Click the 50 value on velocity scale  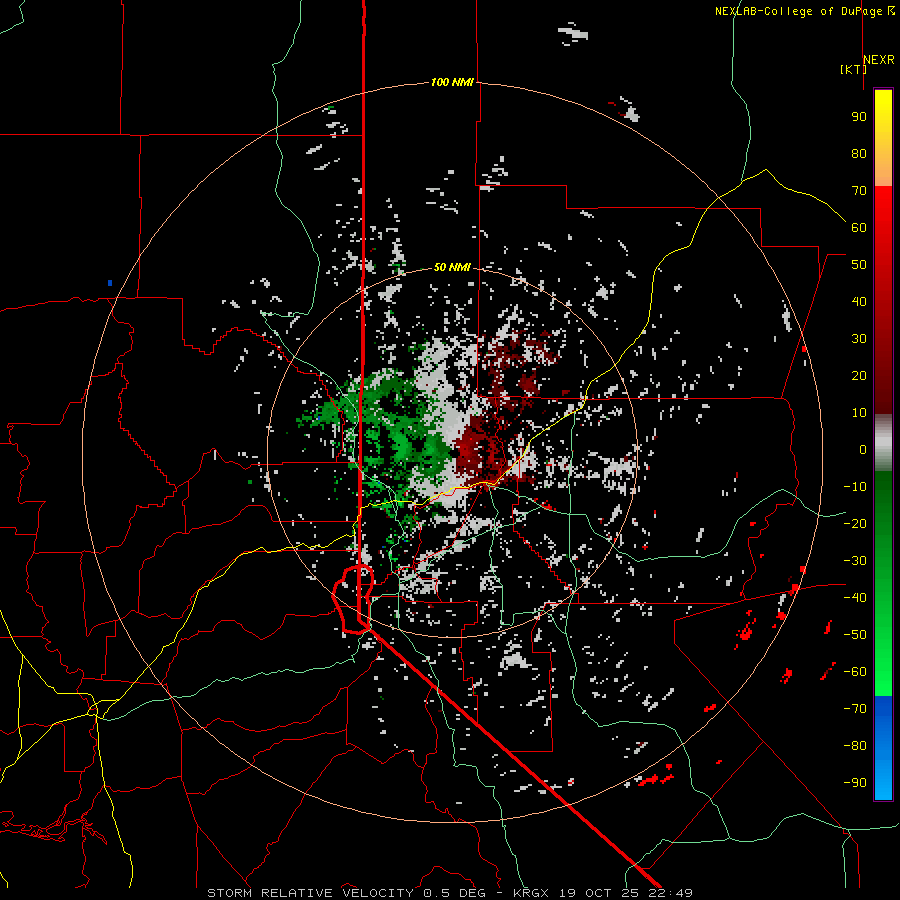(859, 265)
